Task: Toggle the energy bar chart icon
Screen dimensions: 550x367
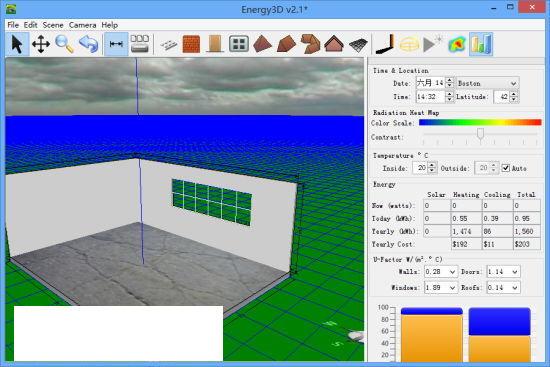Action: point(481,44)
